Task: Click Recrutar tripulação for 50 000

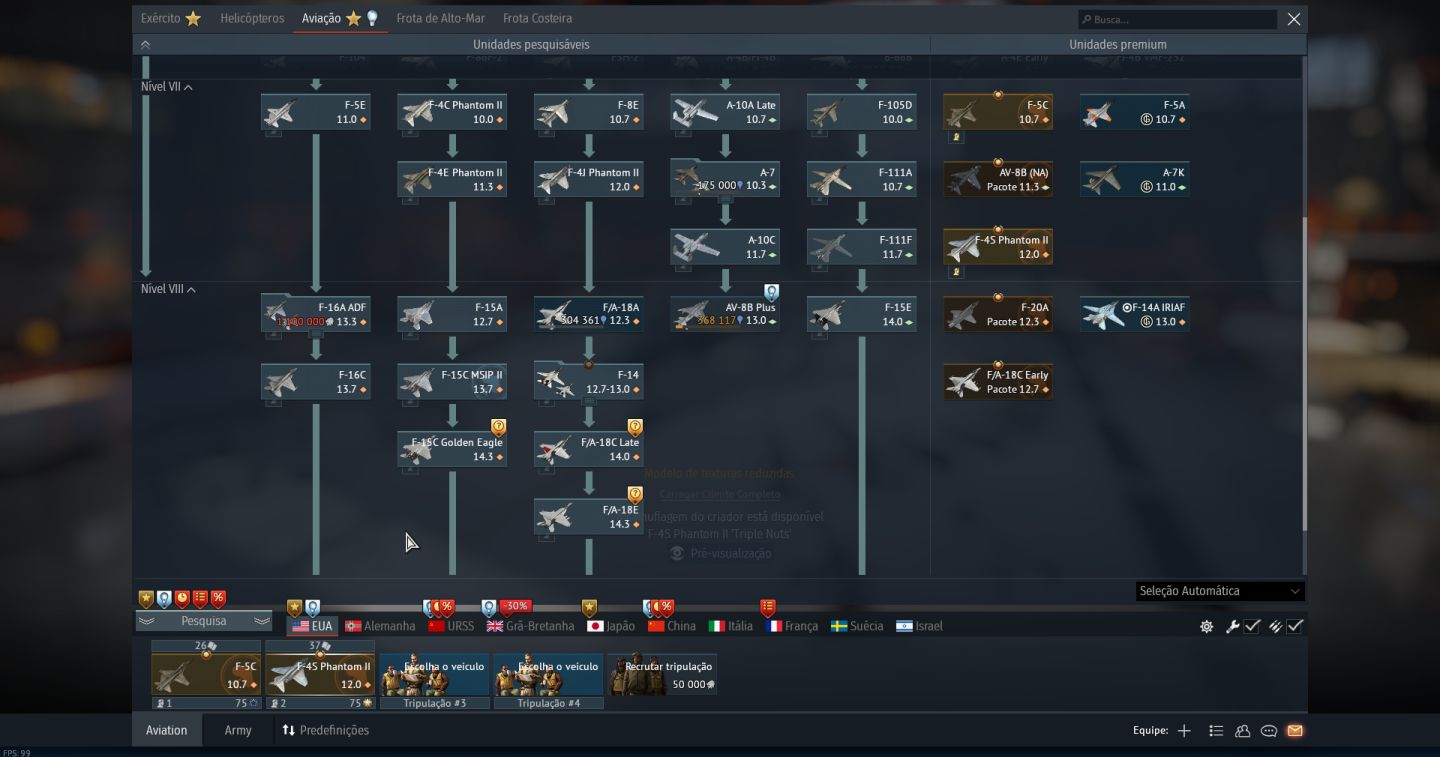Action: (662, 675)
